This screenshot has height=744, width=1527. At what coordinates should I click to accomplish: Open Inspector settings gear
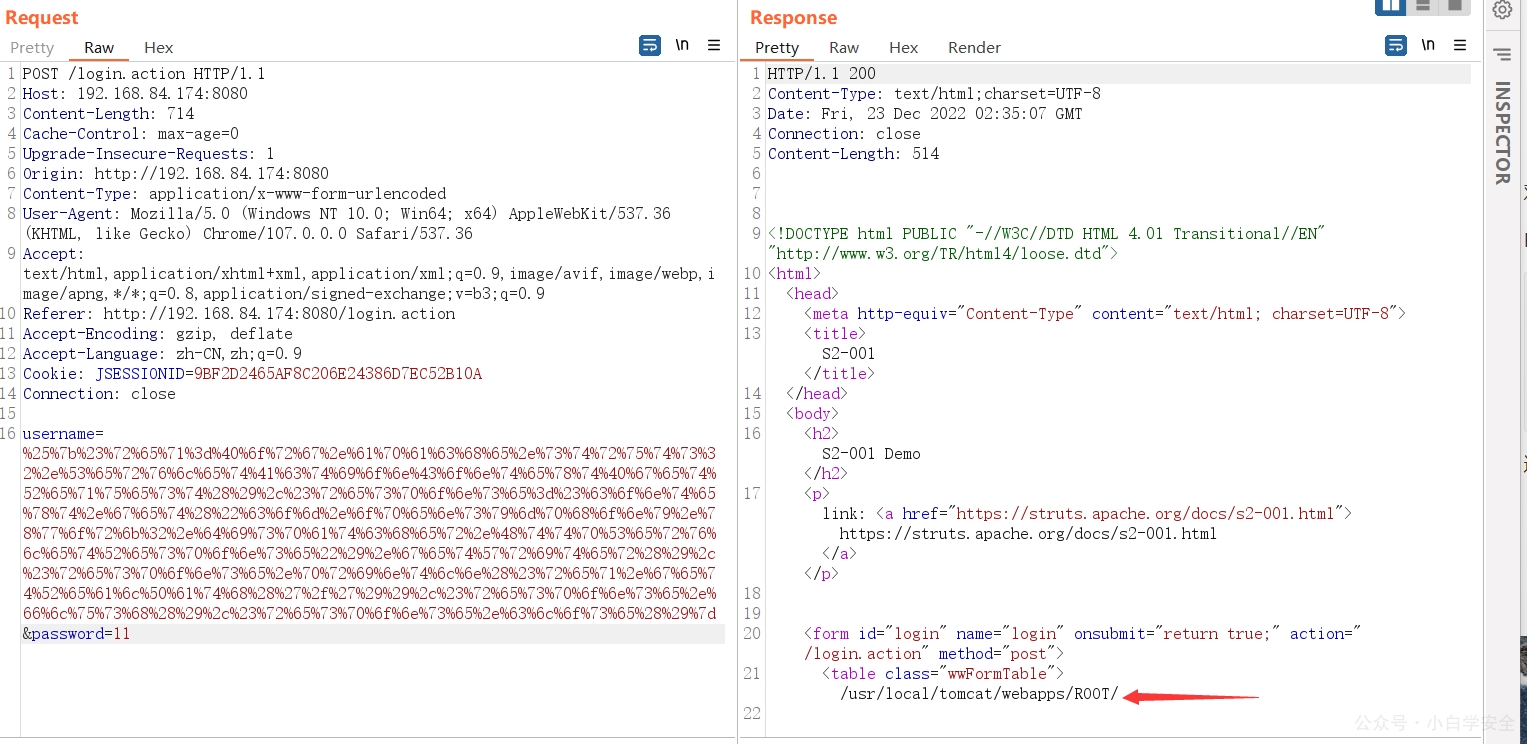coord(1502,10)
